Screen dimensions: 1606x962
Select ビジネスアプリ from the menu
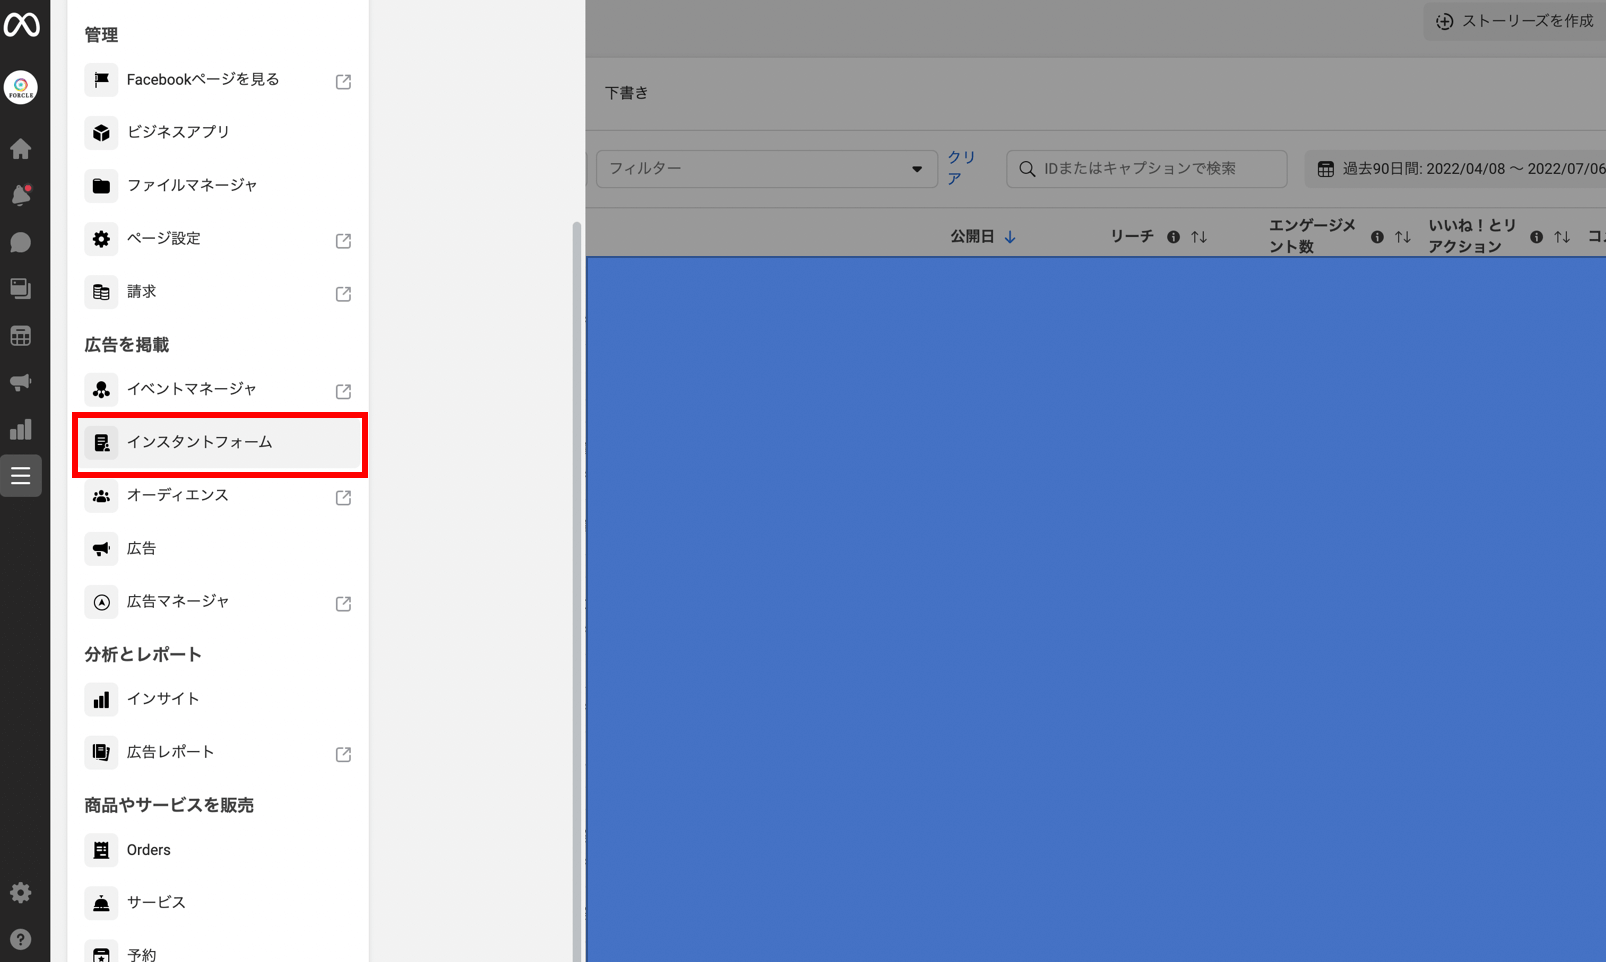(x=220, y=132)
